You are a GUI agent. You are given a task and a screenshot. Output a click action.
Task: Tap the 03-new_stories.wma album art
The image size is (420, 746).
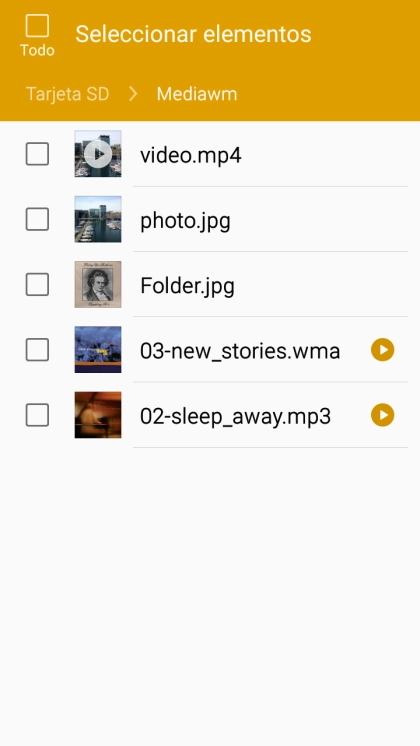click(x=98, y=350)
